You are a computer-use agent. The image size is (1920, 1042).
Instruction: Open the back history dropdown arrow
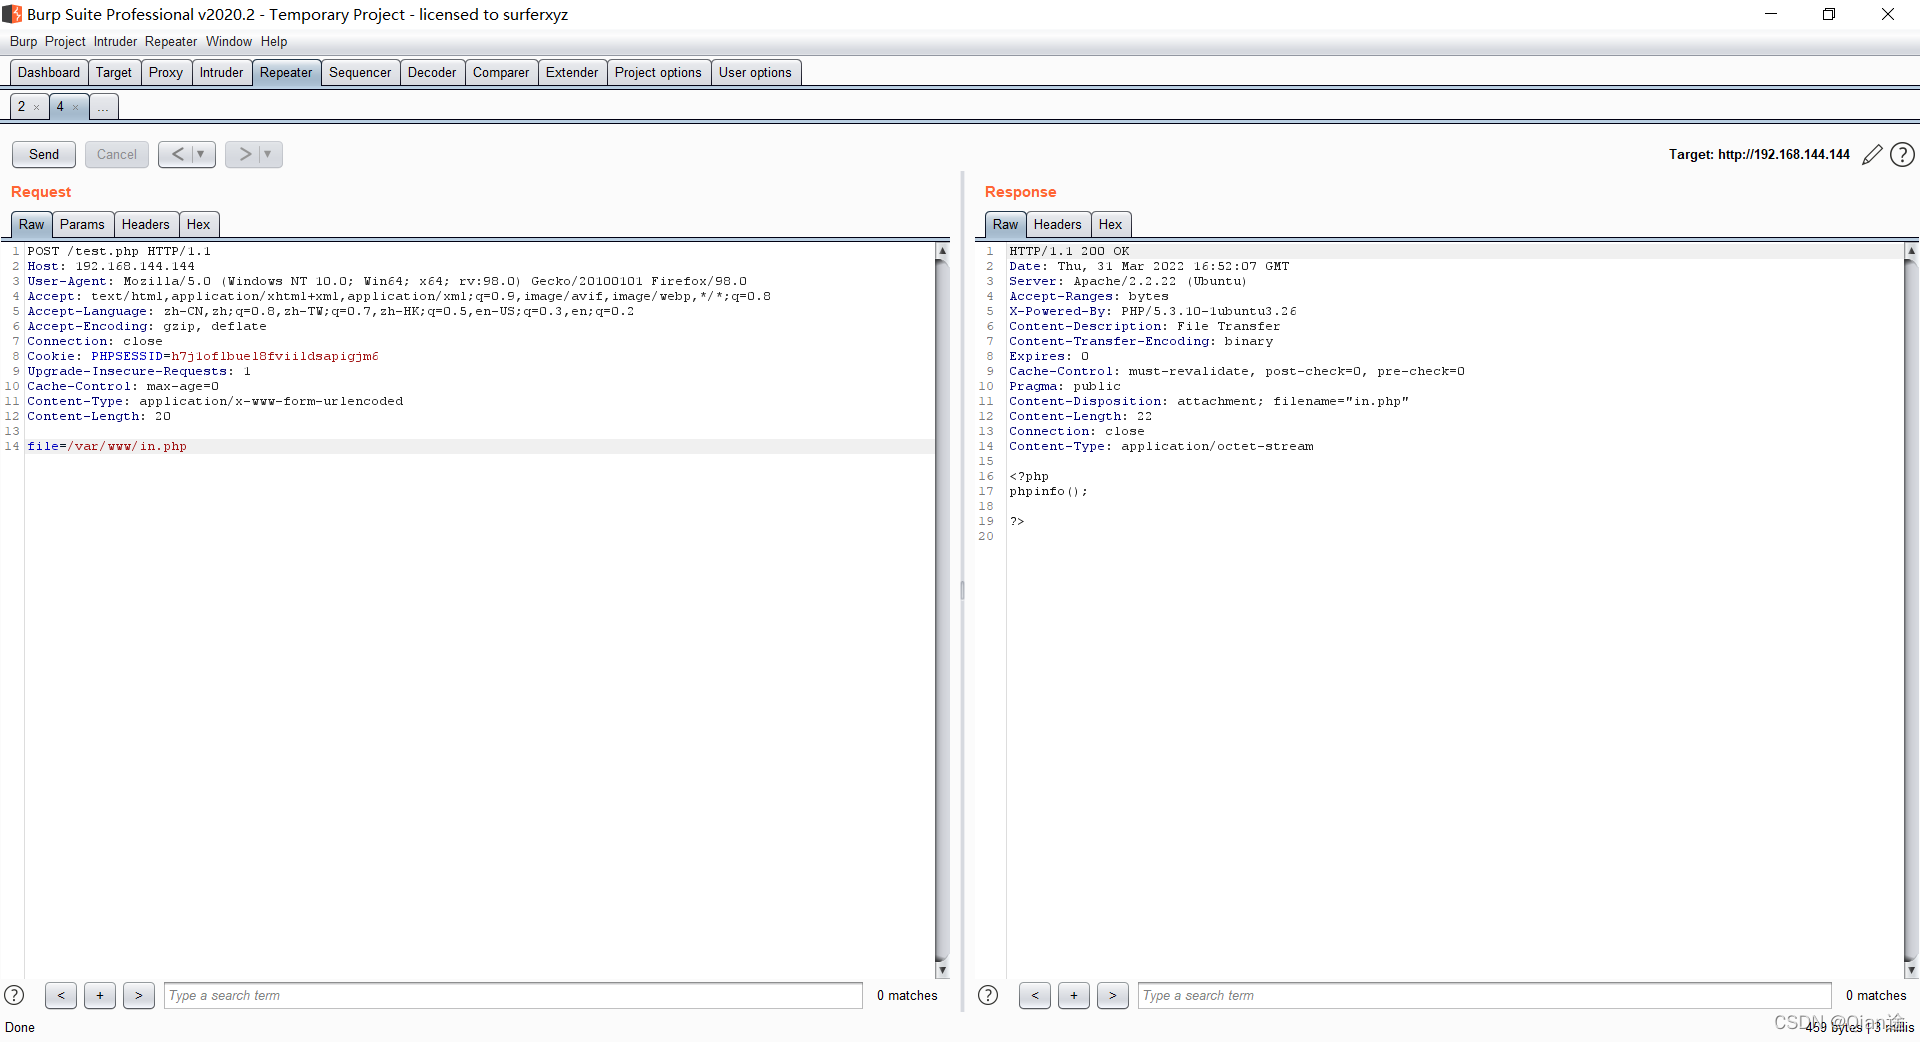point(201,154)
